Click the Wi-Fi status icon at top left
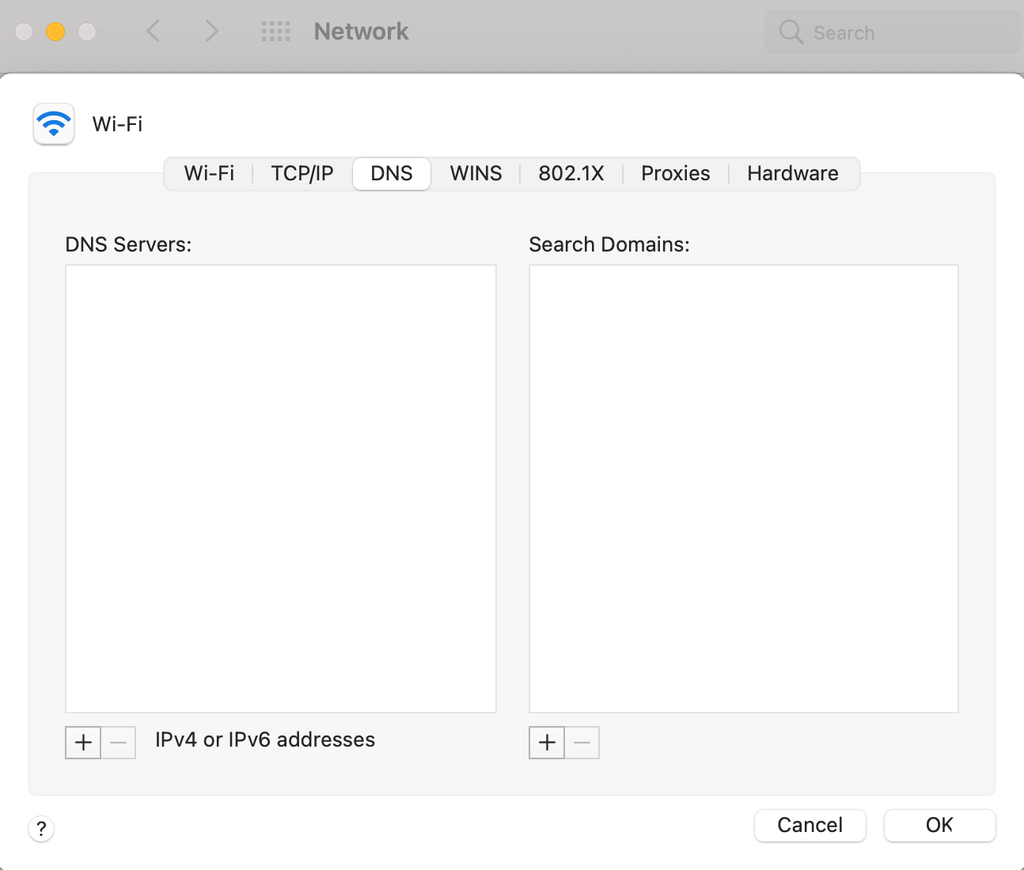Screen dimensions: 1024x870 (53, 124)
